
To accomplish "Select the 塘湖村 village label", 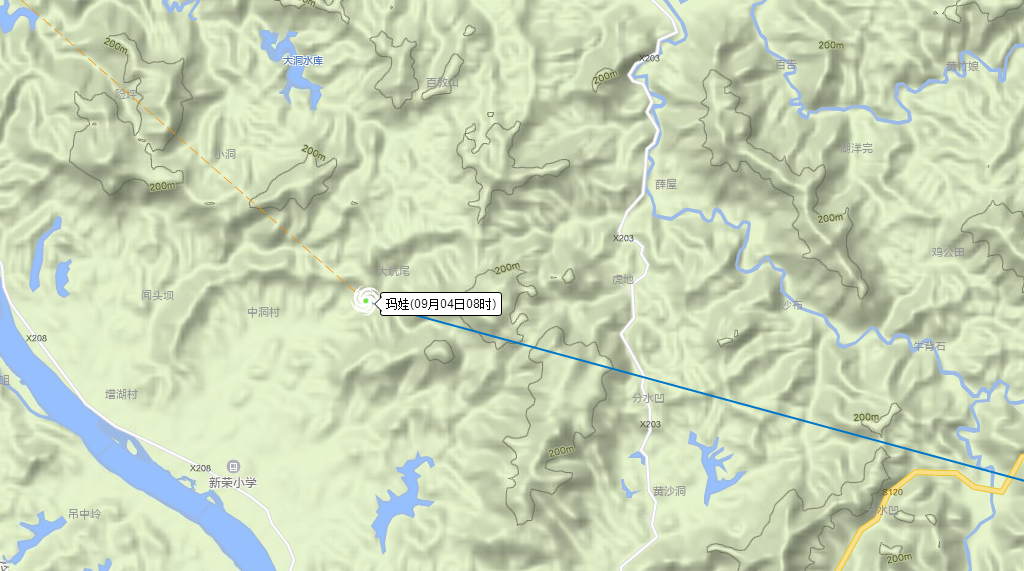I will coord(121,394).
